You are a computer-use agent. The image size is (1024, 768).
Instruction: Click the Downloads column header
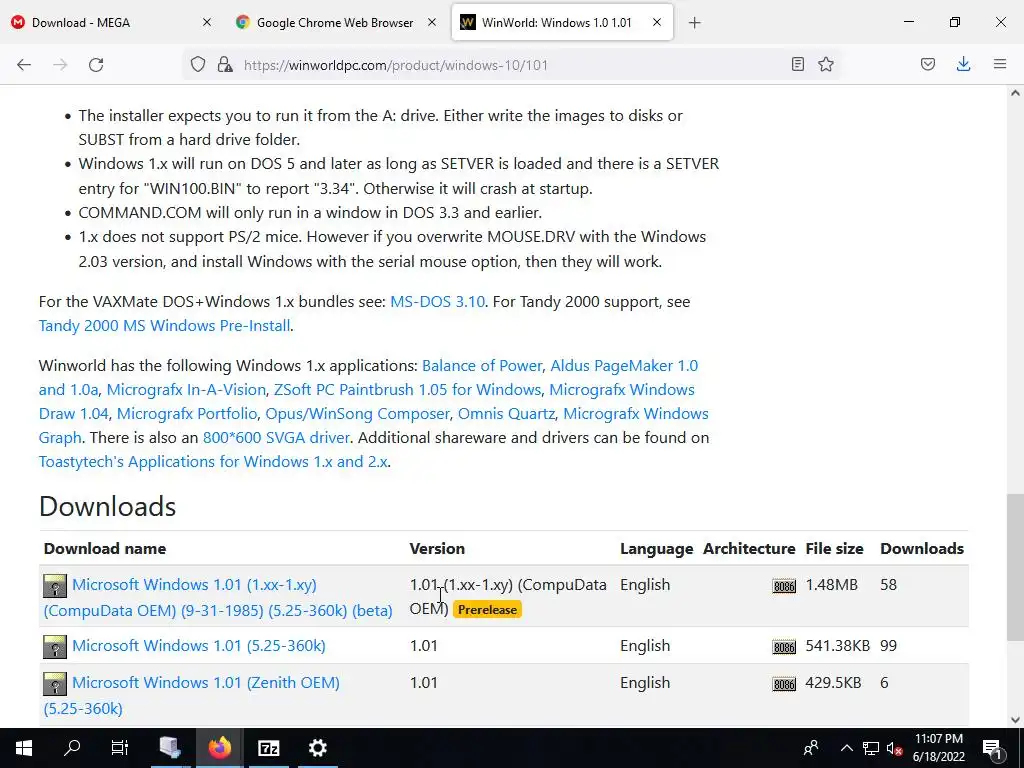(921, 549)
